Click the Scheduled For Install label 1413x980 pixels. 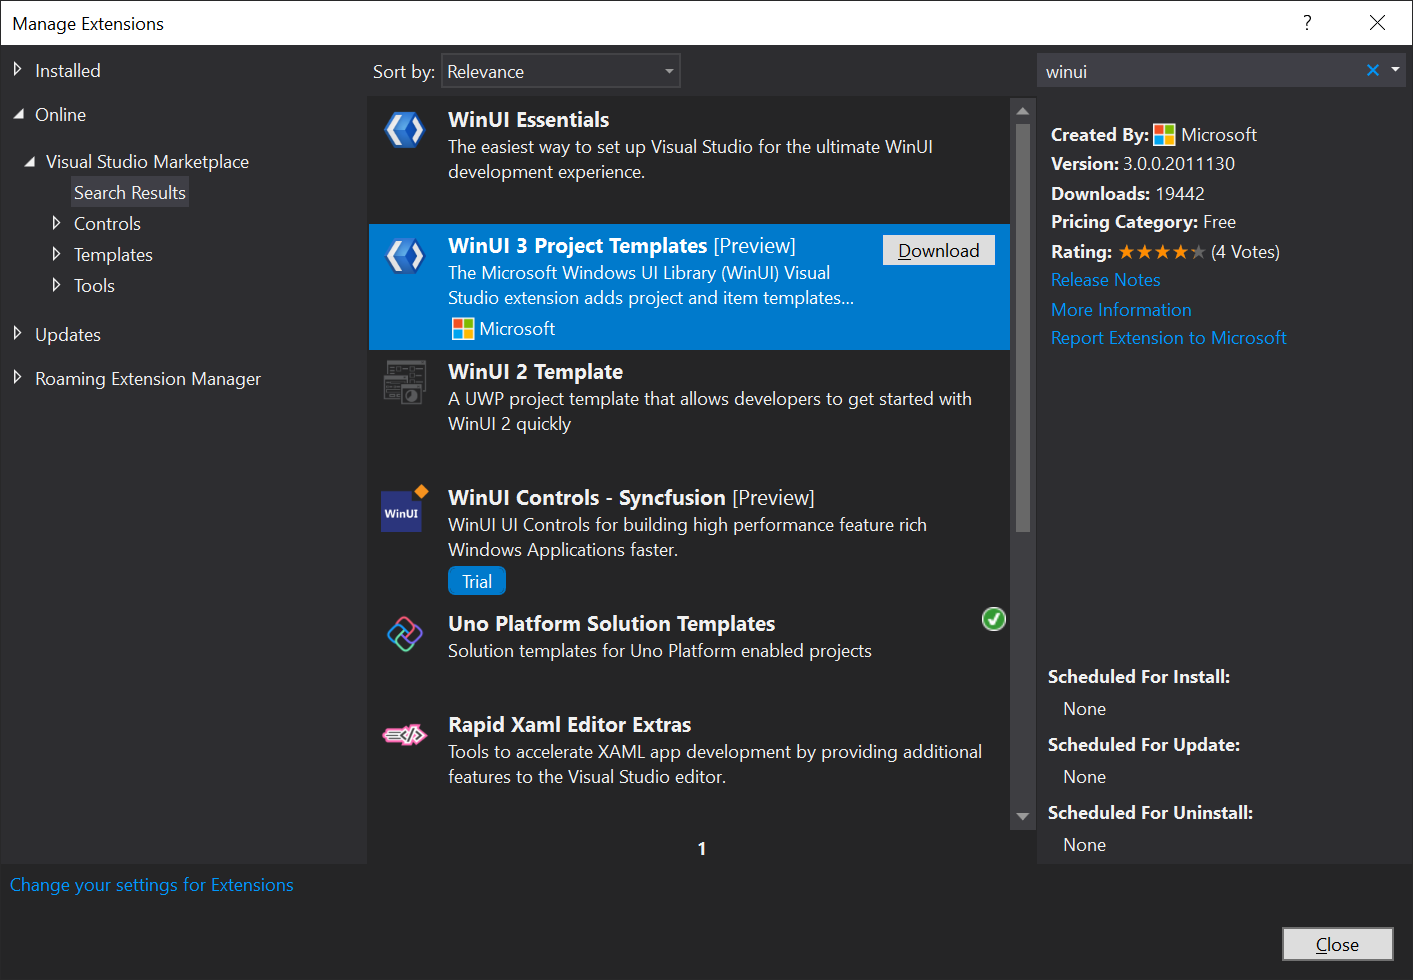pos(1139,677)
